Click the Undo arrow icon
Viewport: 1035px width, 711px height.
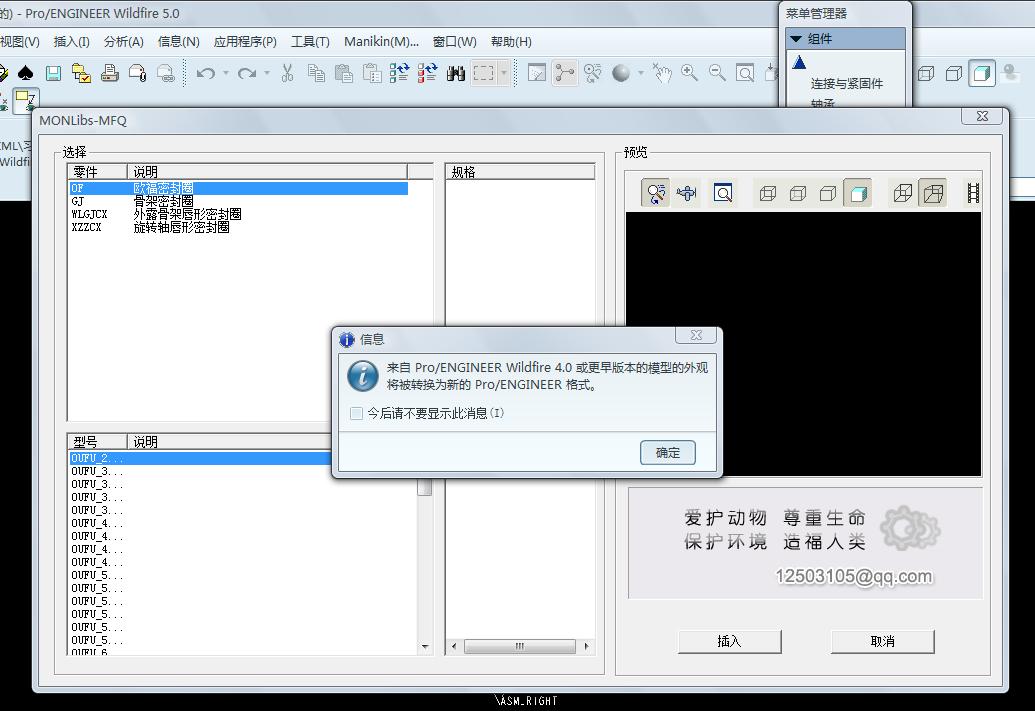pos(206,73)
